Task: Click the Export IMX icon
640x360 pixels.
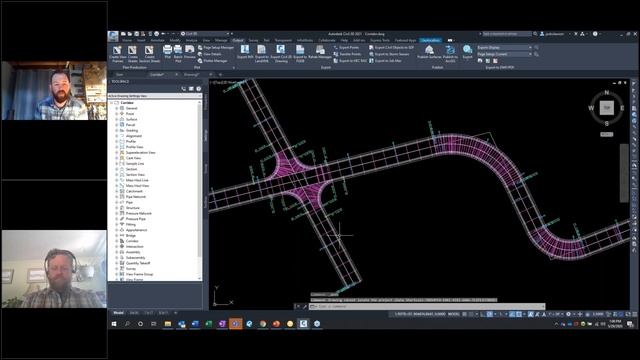Action: [245, 52]
